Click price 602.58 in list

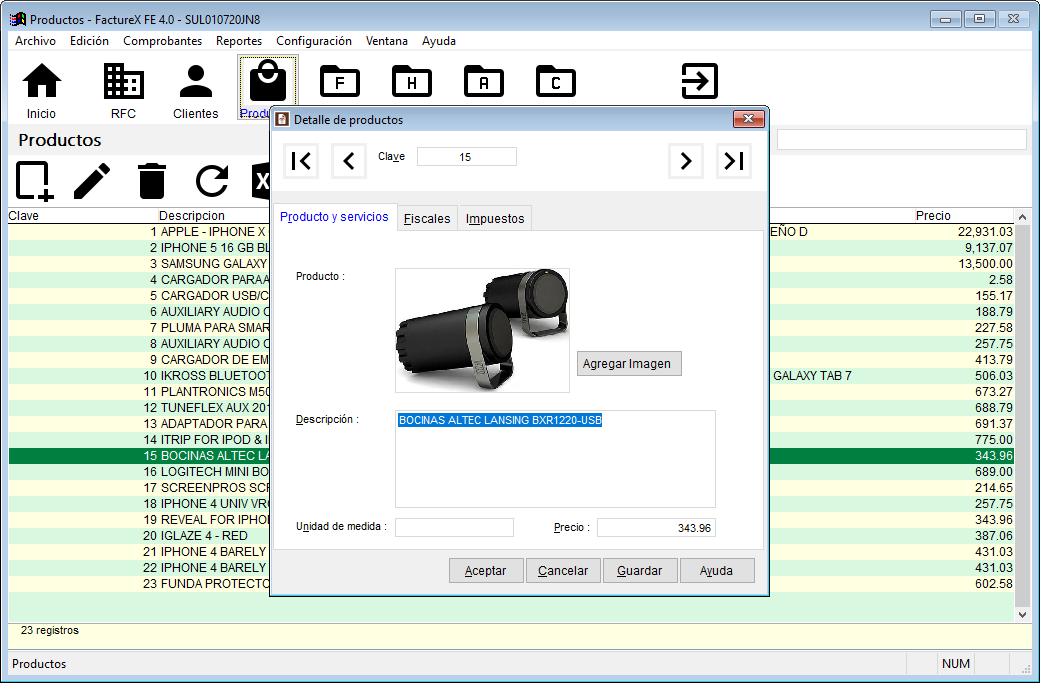[x=994, y=584]
